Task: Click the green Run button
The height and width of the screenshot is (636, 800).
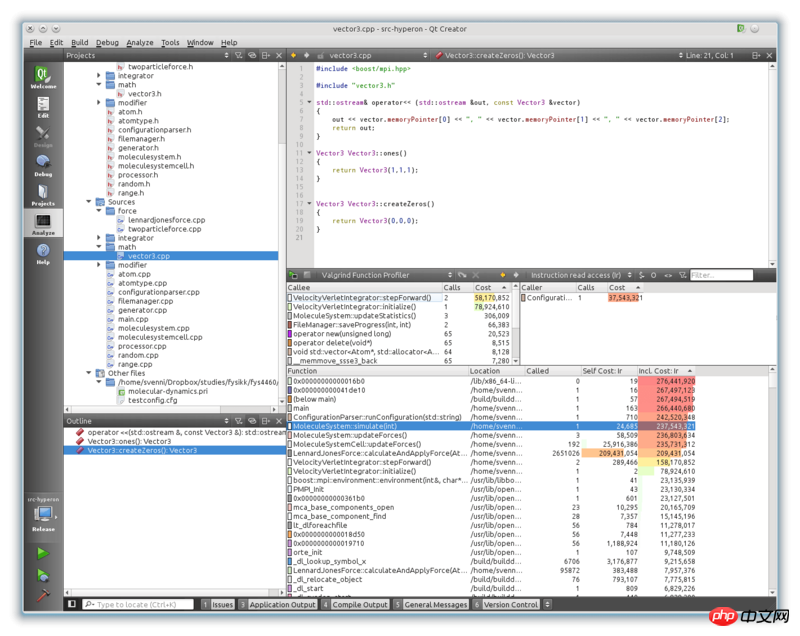Action: (x=43, y=553)
